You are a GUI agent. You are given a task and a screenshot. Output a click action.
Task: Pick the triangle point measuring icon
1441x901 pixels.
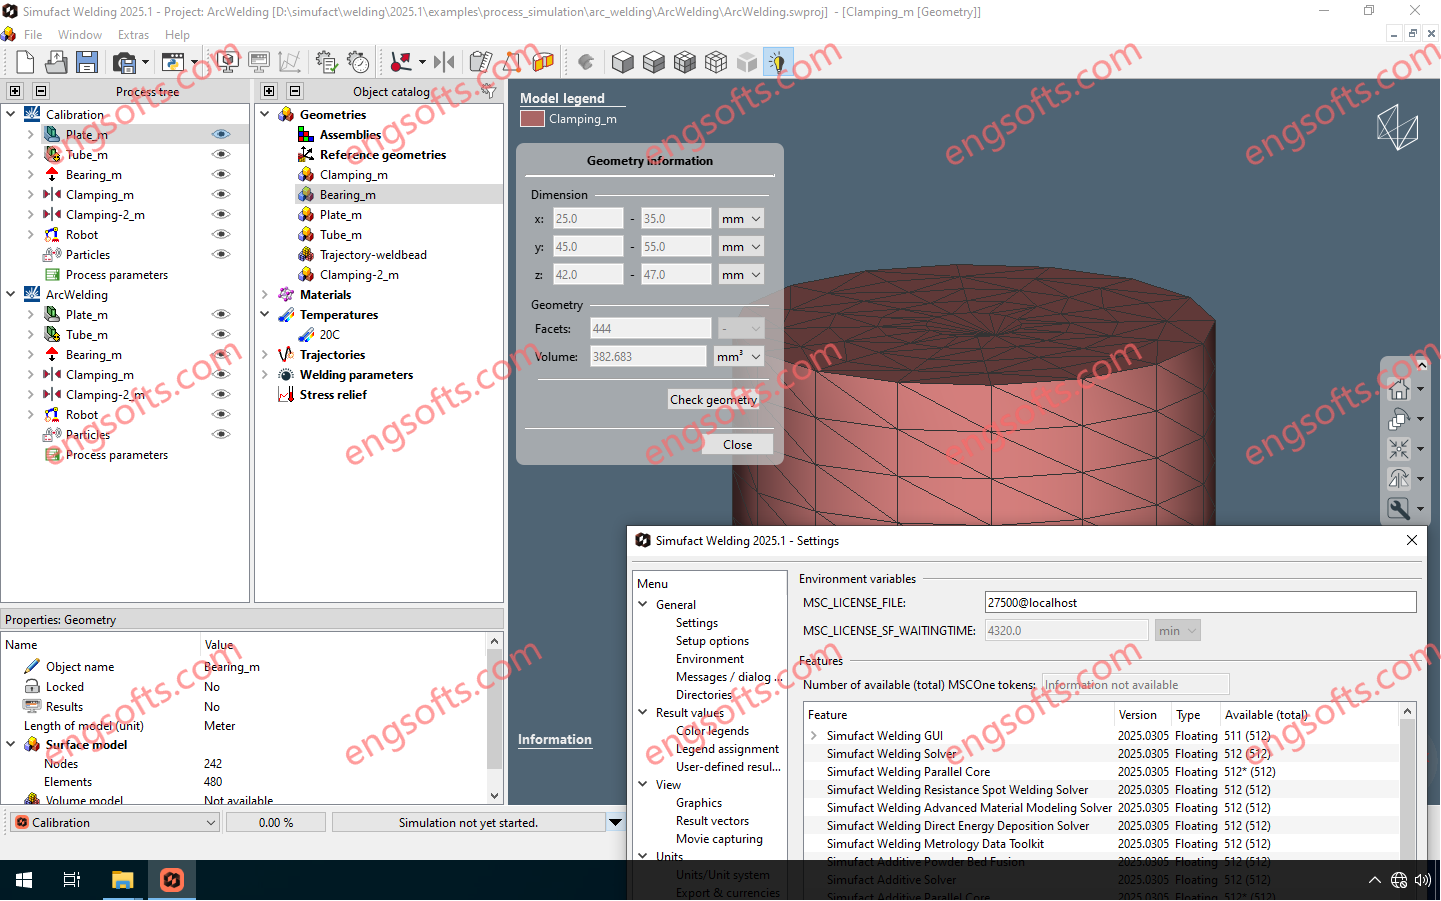(x=512, y=62)
